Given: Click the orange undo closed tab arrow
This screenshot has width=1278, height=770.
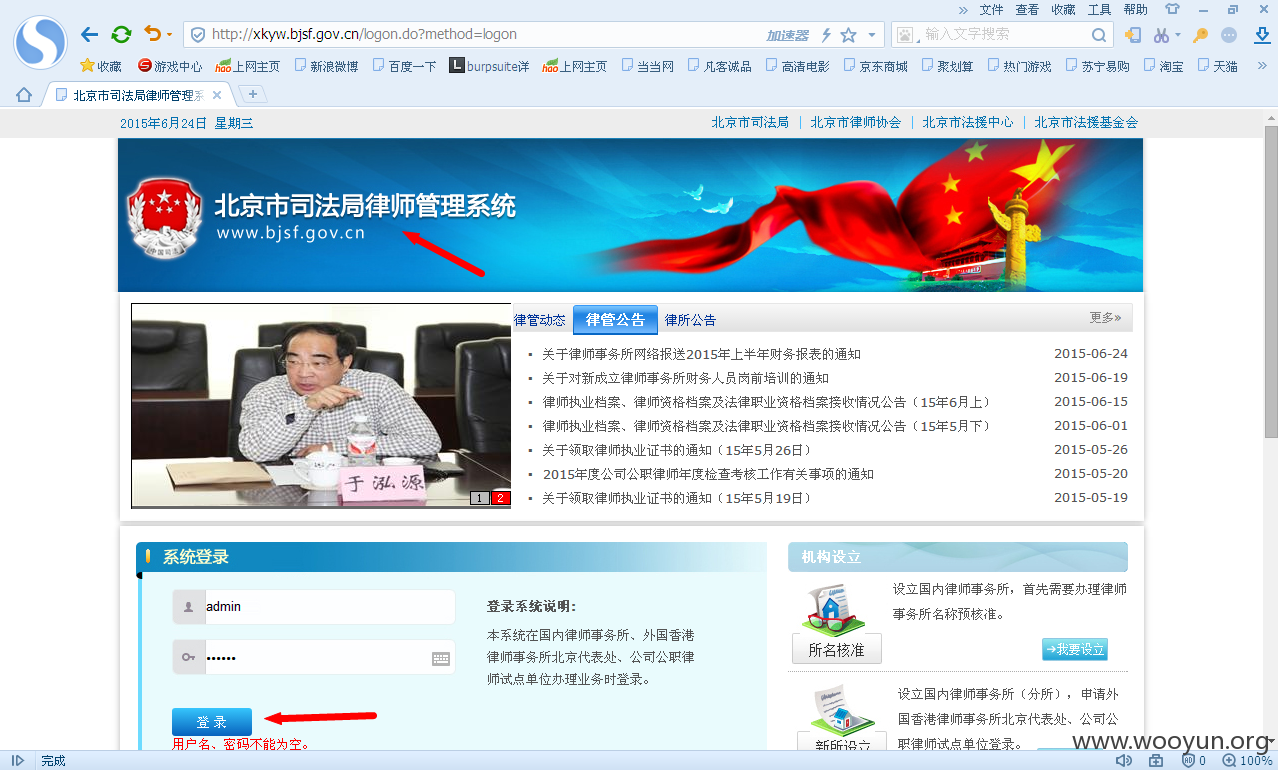Looking at the screenshot, I should (x=152, y=34).
